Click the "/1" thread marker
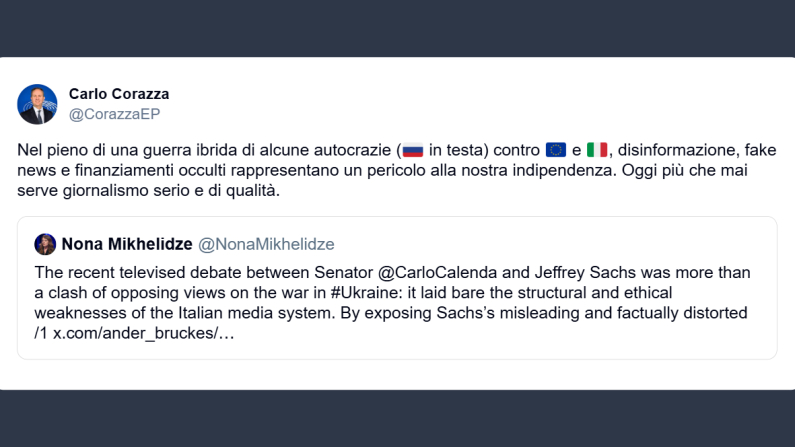This screenshot has width=795, height=447. tap(42, 333)
